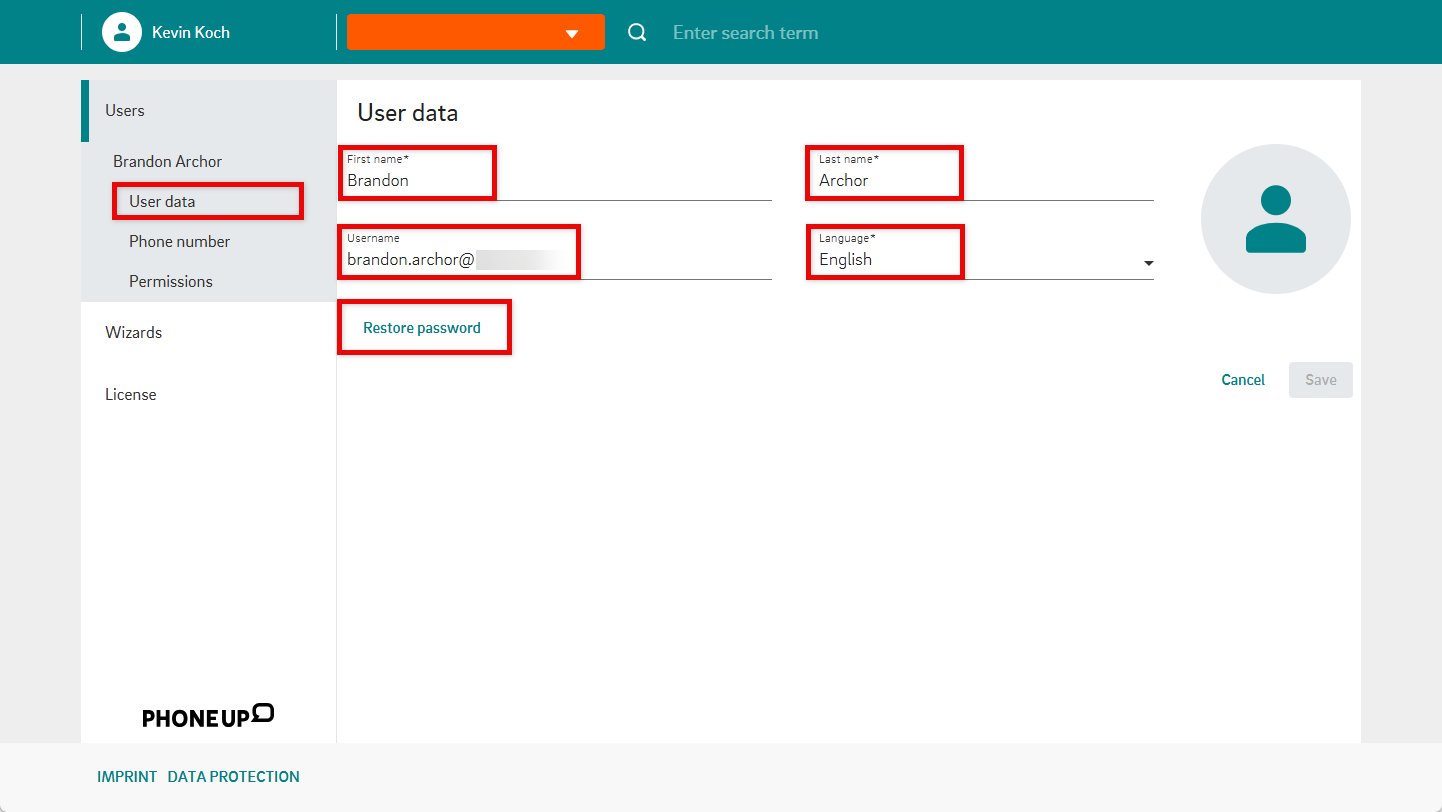Image resolution: width=1442 pixels, height=812 pixels.
Task: Open the License menu section
Action: click(131, 394)
